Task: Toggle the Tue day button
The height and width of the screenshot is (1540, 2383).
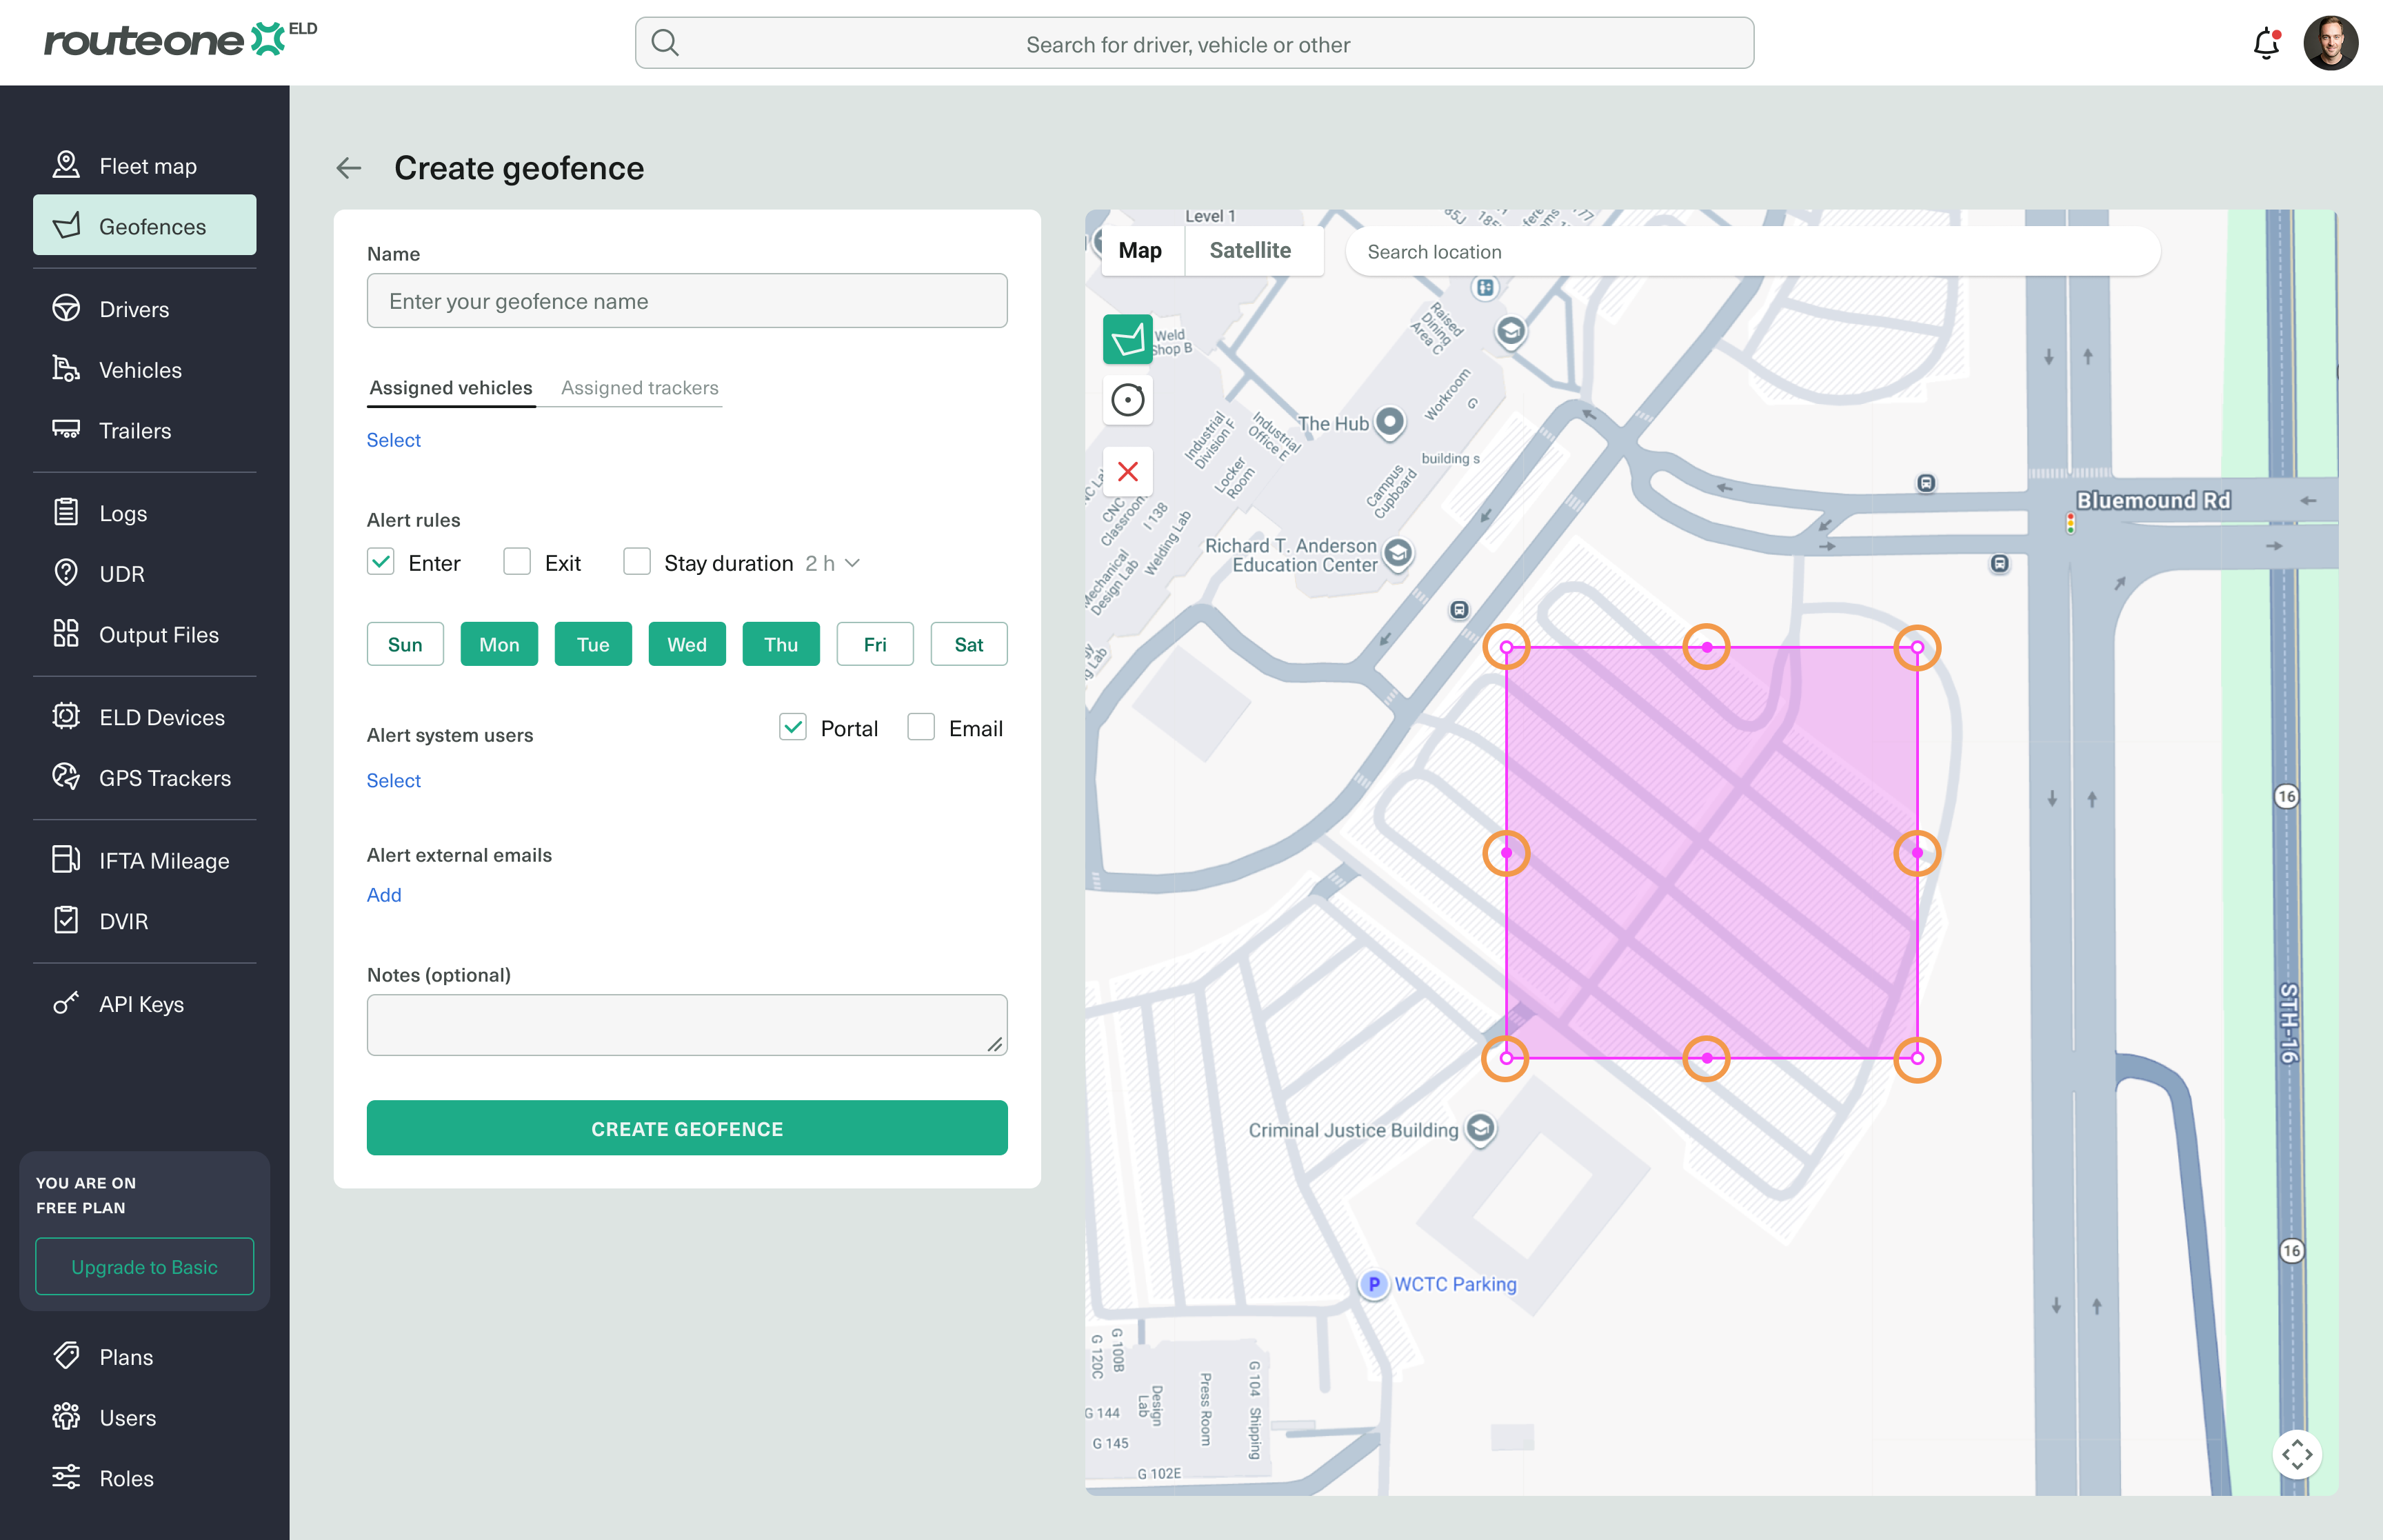Action: click(593, 644)
